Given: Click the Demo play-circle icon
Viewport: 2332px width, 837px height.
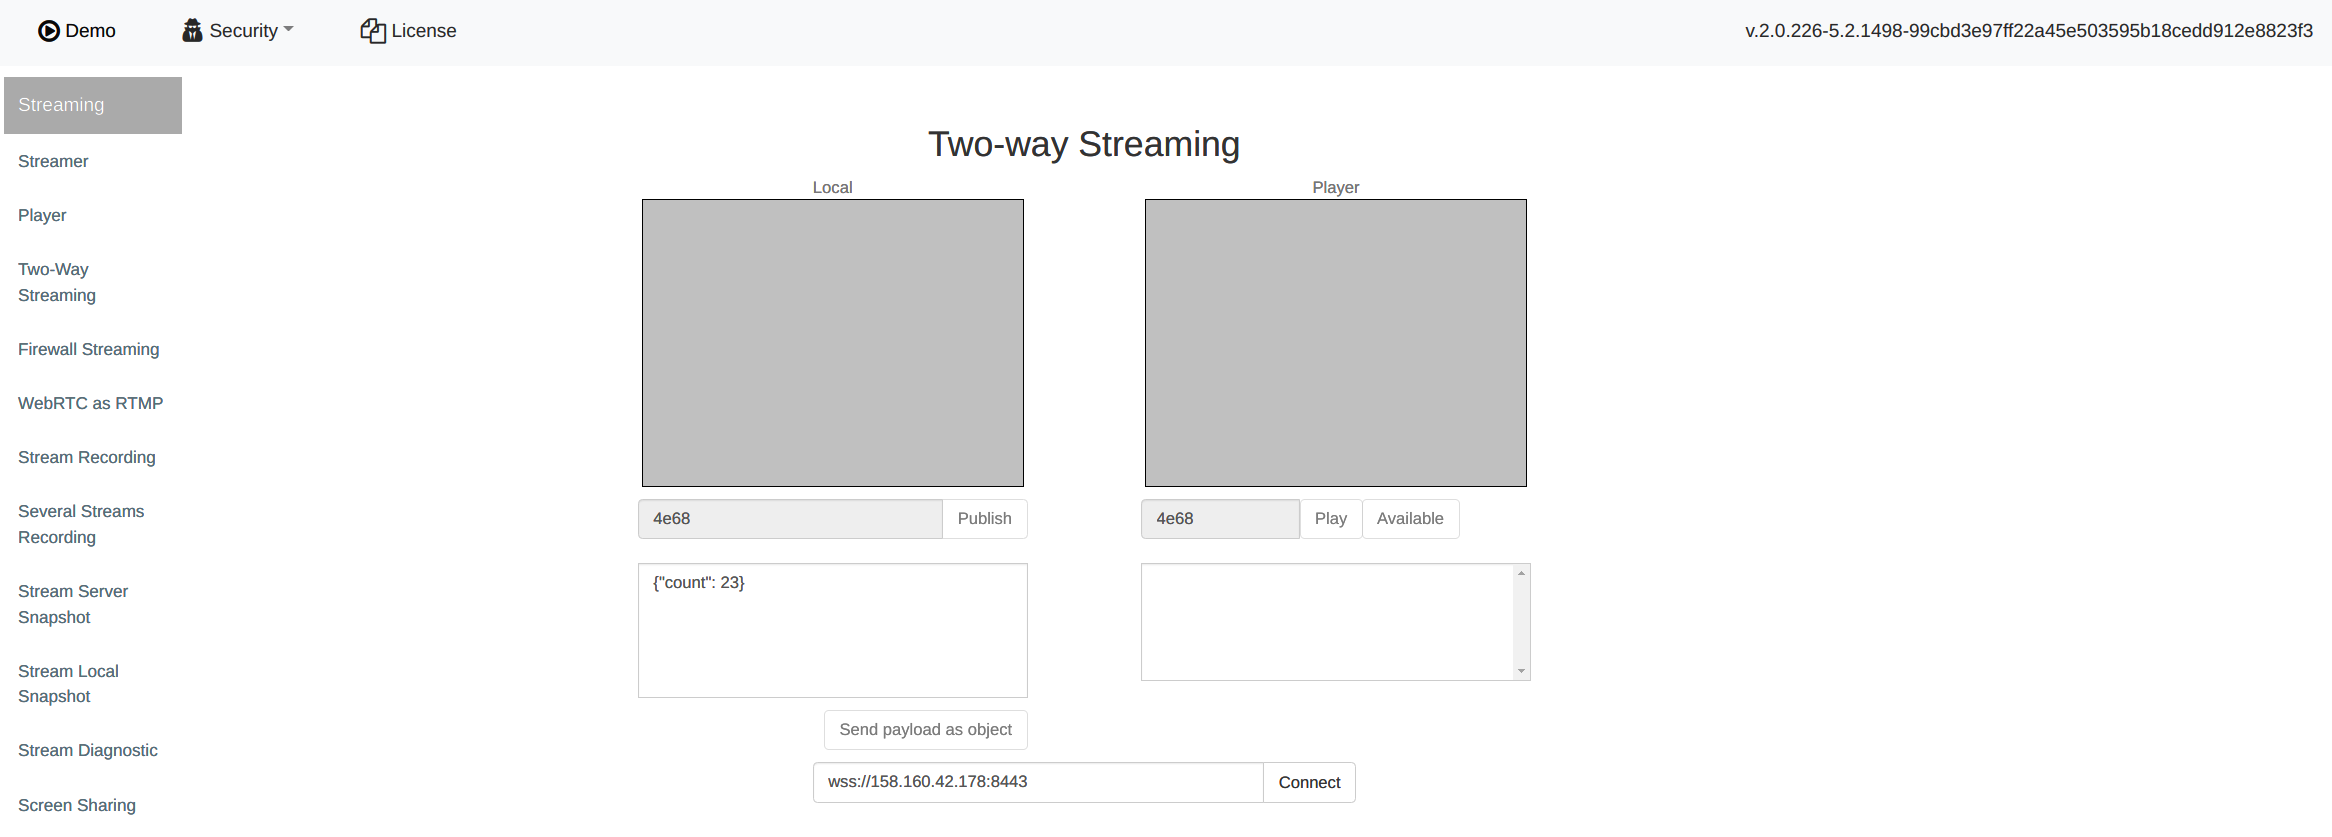Looking at the screenshot, I should [x=49, y=31].
